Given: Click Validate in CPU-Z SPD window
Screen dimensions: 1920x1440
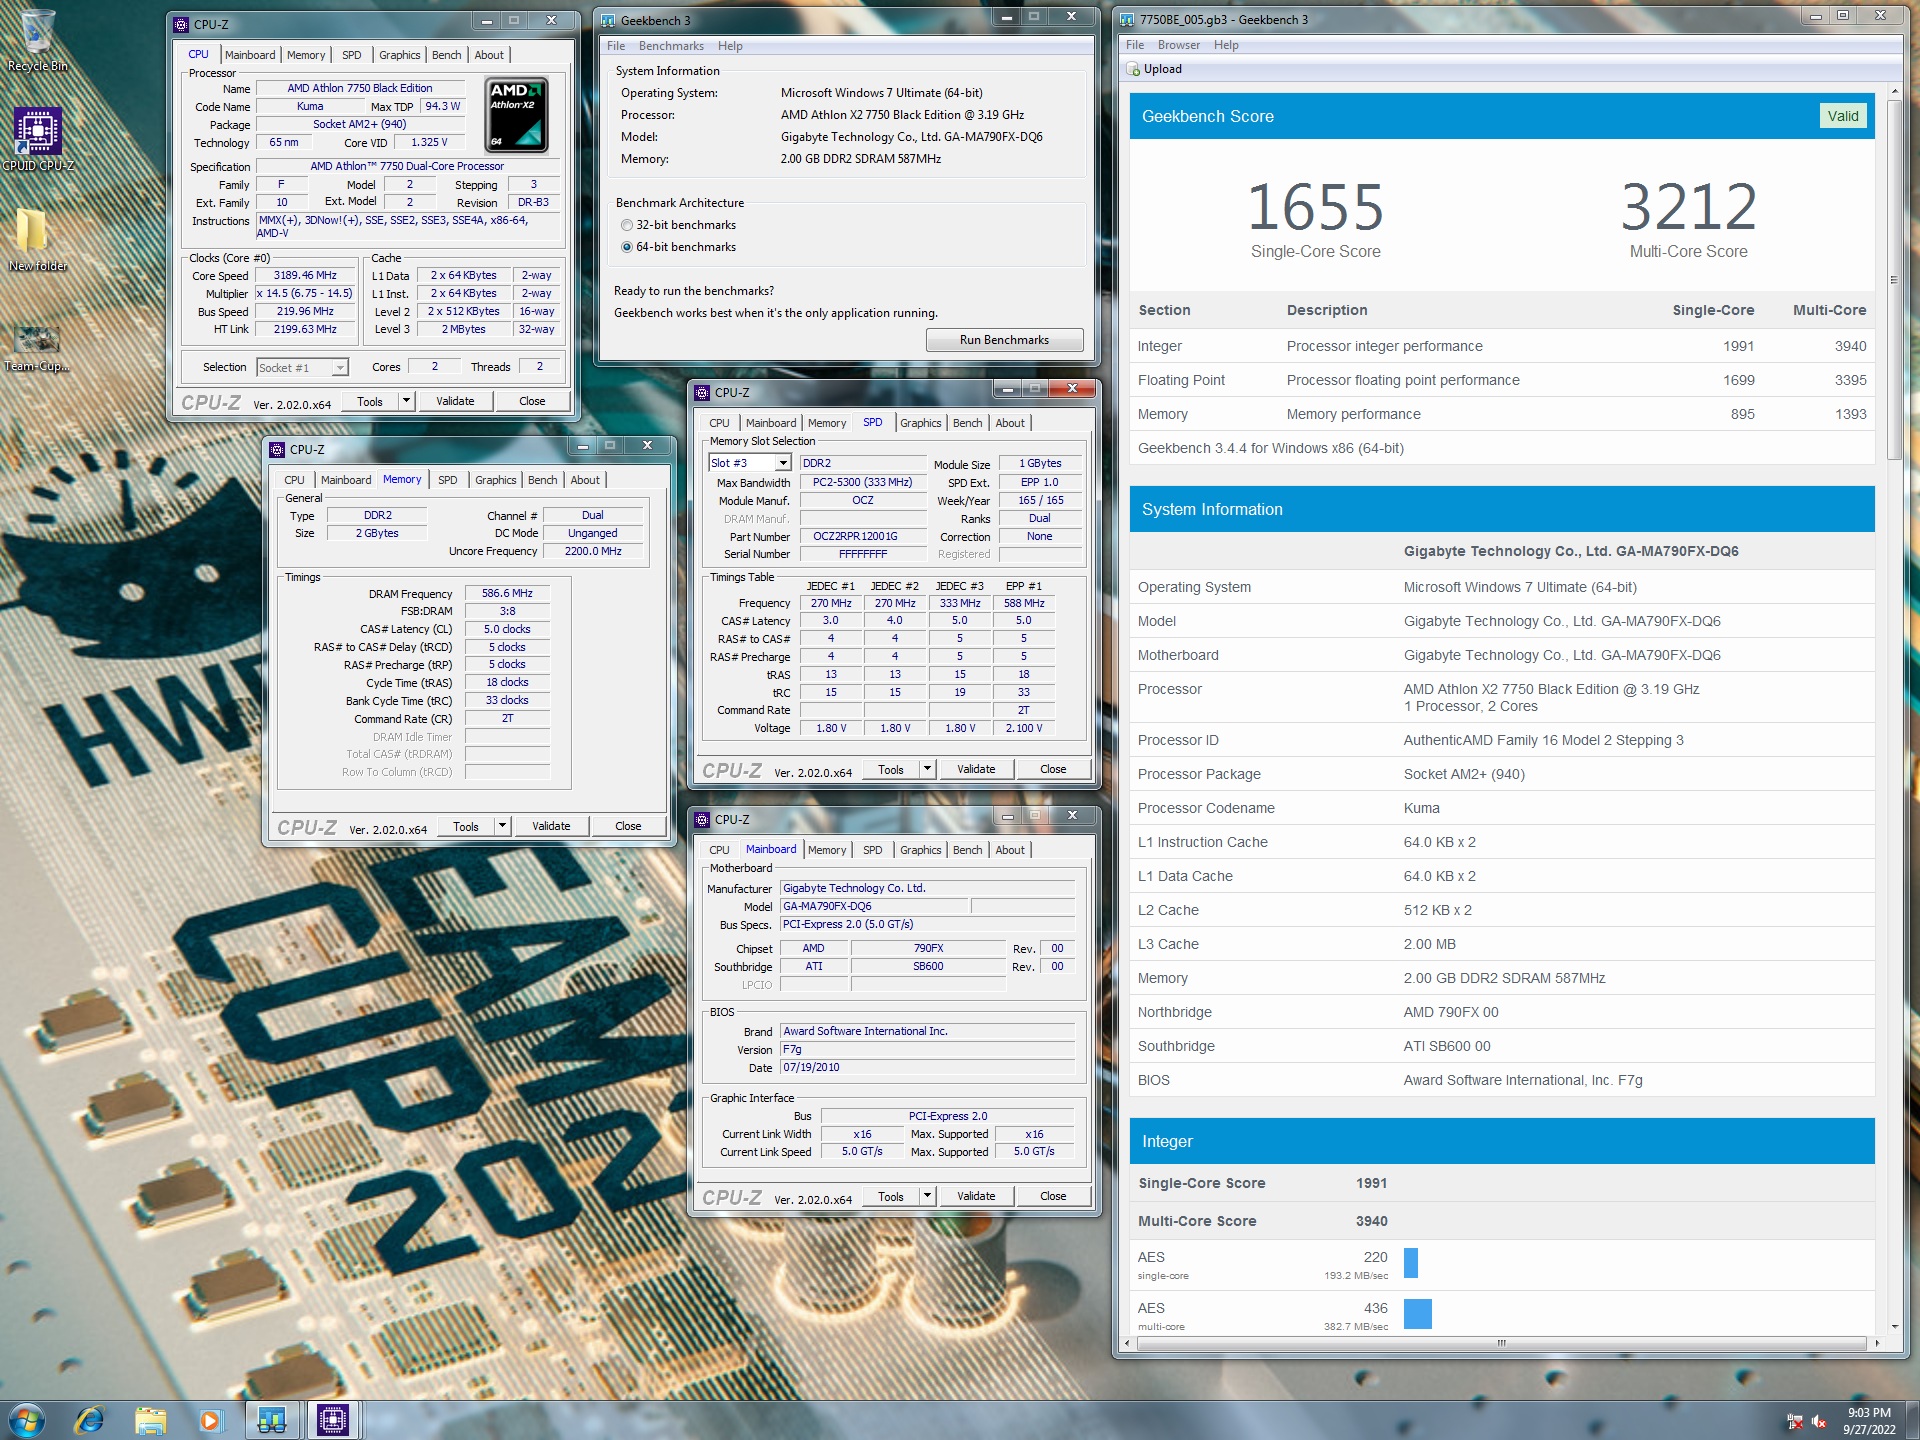Looking at the screenshot, I should pos(976,769).
